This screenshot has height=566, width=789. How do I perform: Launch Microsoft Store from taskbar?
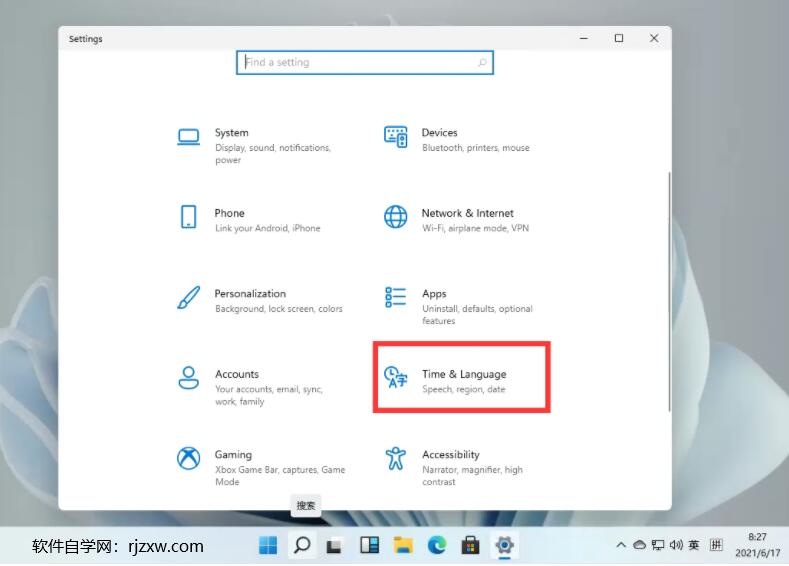point(470,545)
